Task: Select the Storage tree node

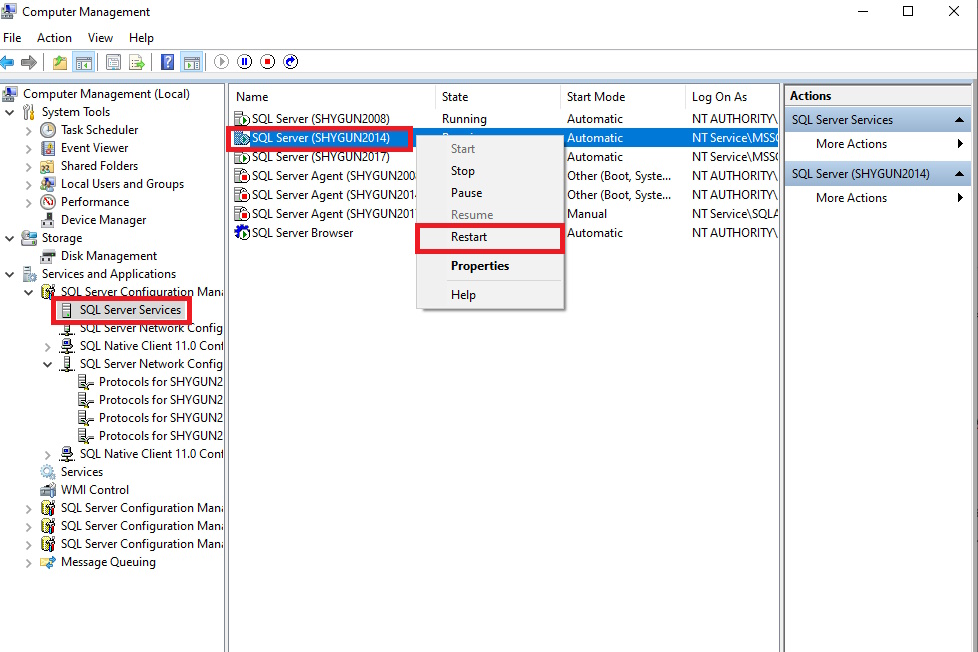Action: [x=62, y=238]
